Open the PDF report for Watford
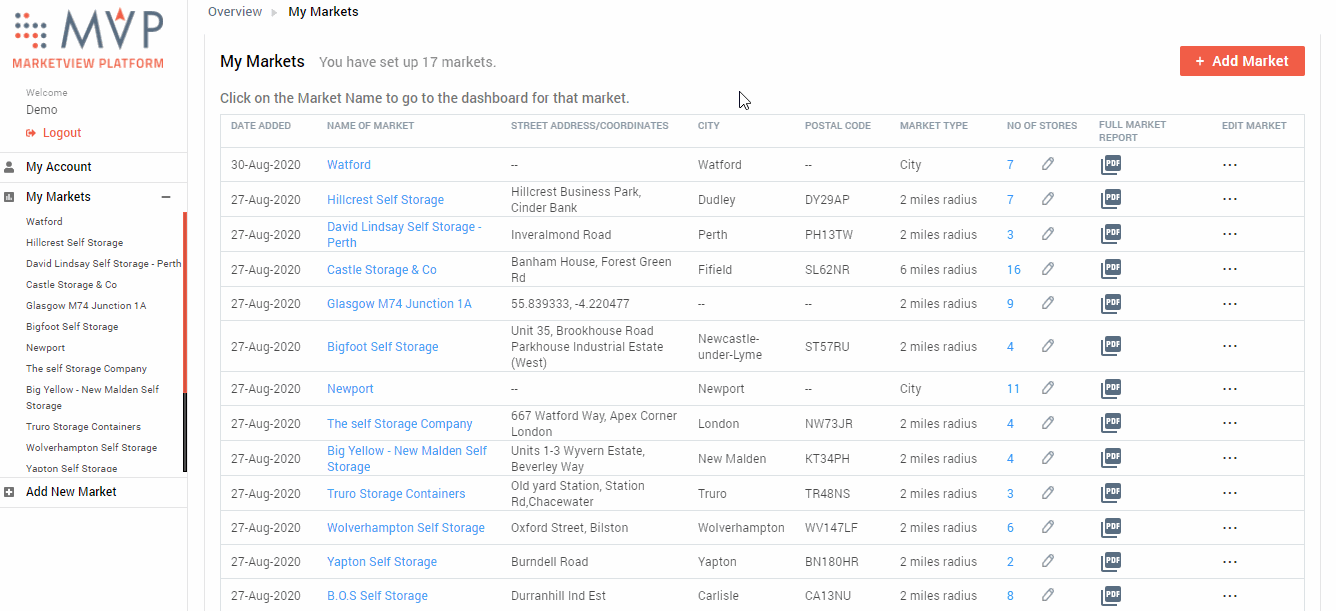 point(1111,165)
